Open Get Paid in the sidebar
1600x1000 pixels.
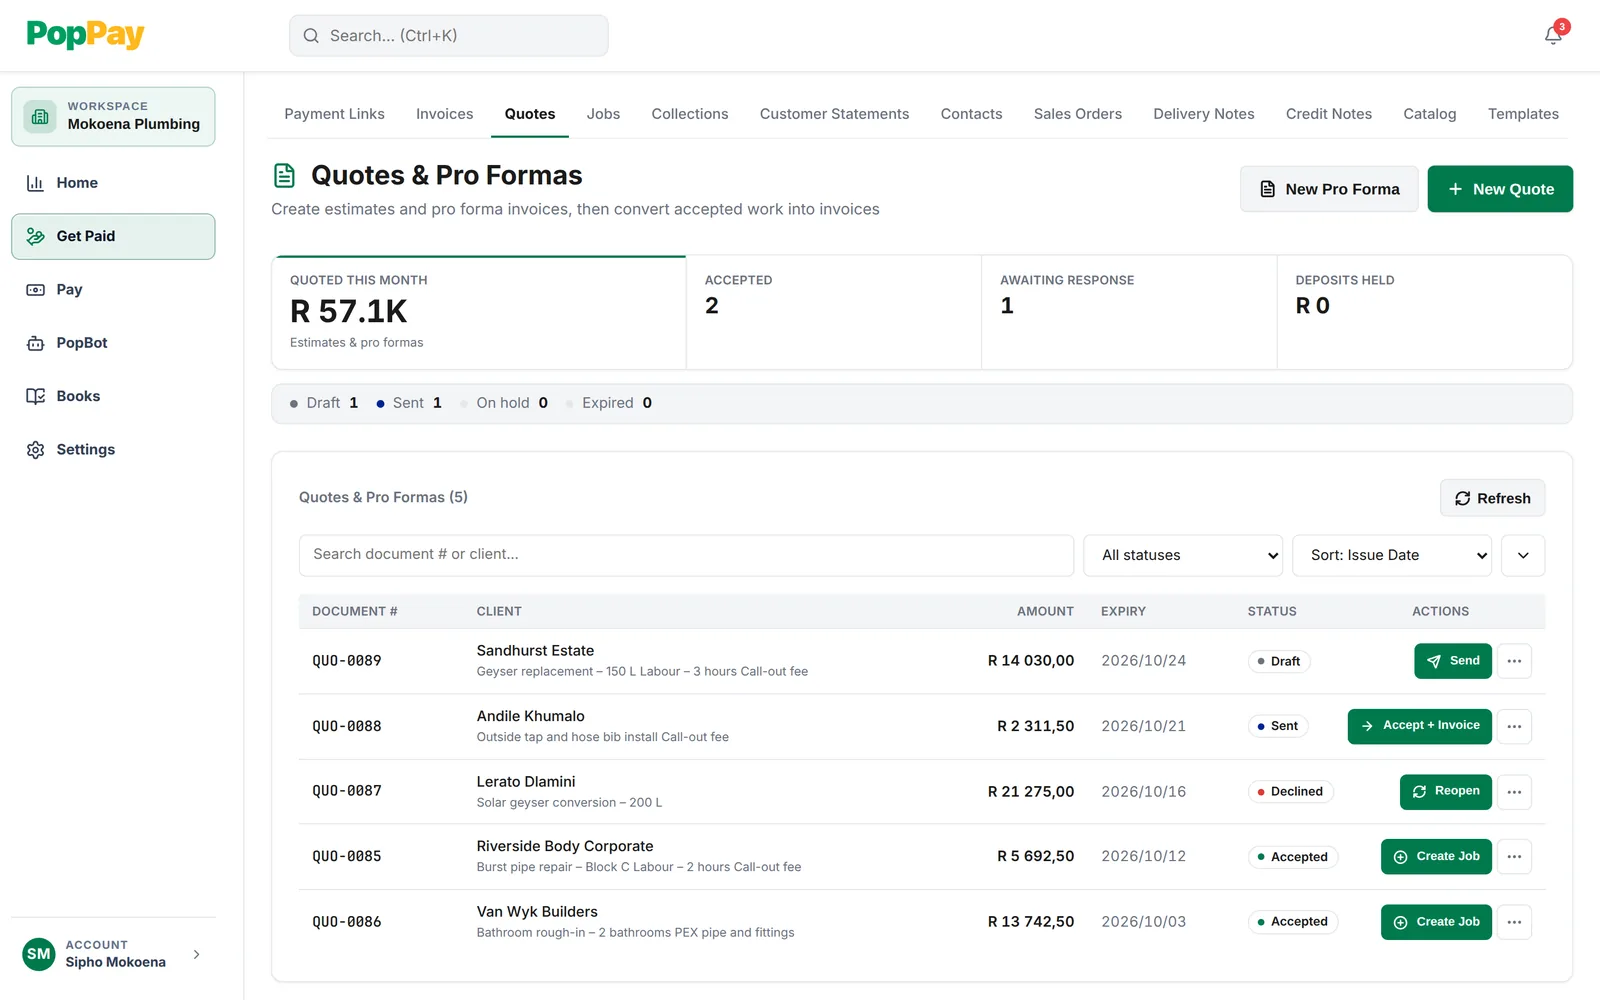pyautogui.click(x=113, y=236)
